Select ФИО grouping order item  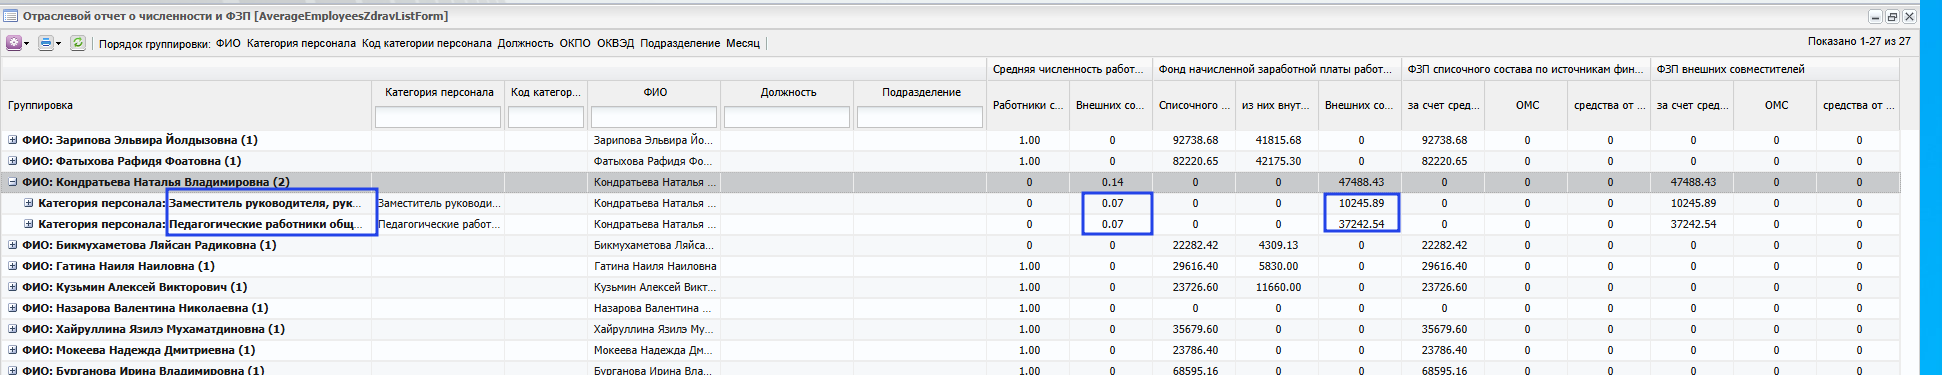click(x=228, y=43)
